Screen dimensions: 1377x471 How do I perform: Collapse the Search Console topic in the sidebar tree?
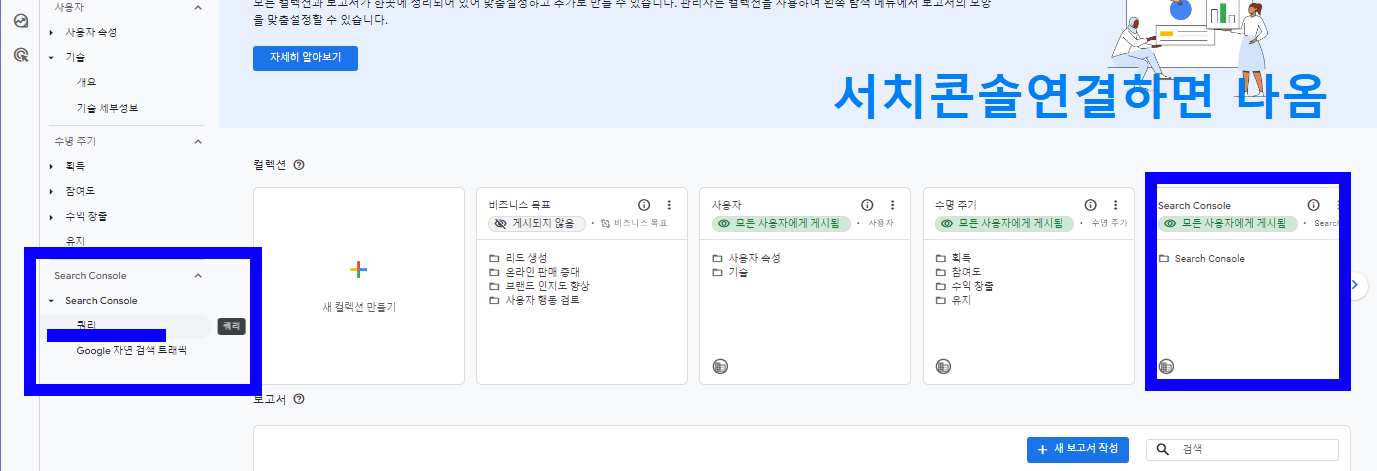pos(52,301)
